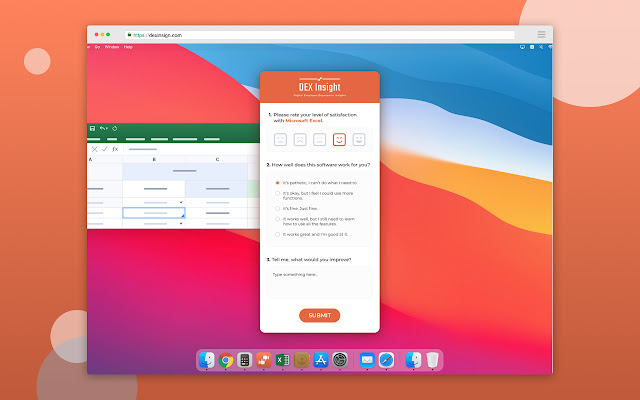Click the lock icon in the address bar
Image resolution: width=640 pixels, height=400 pixels.
coord(129,35)
